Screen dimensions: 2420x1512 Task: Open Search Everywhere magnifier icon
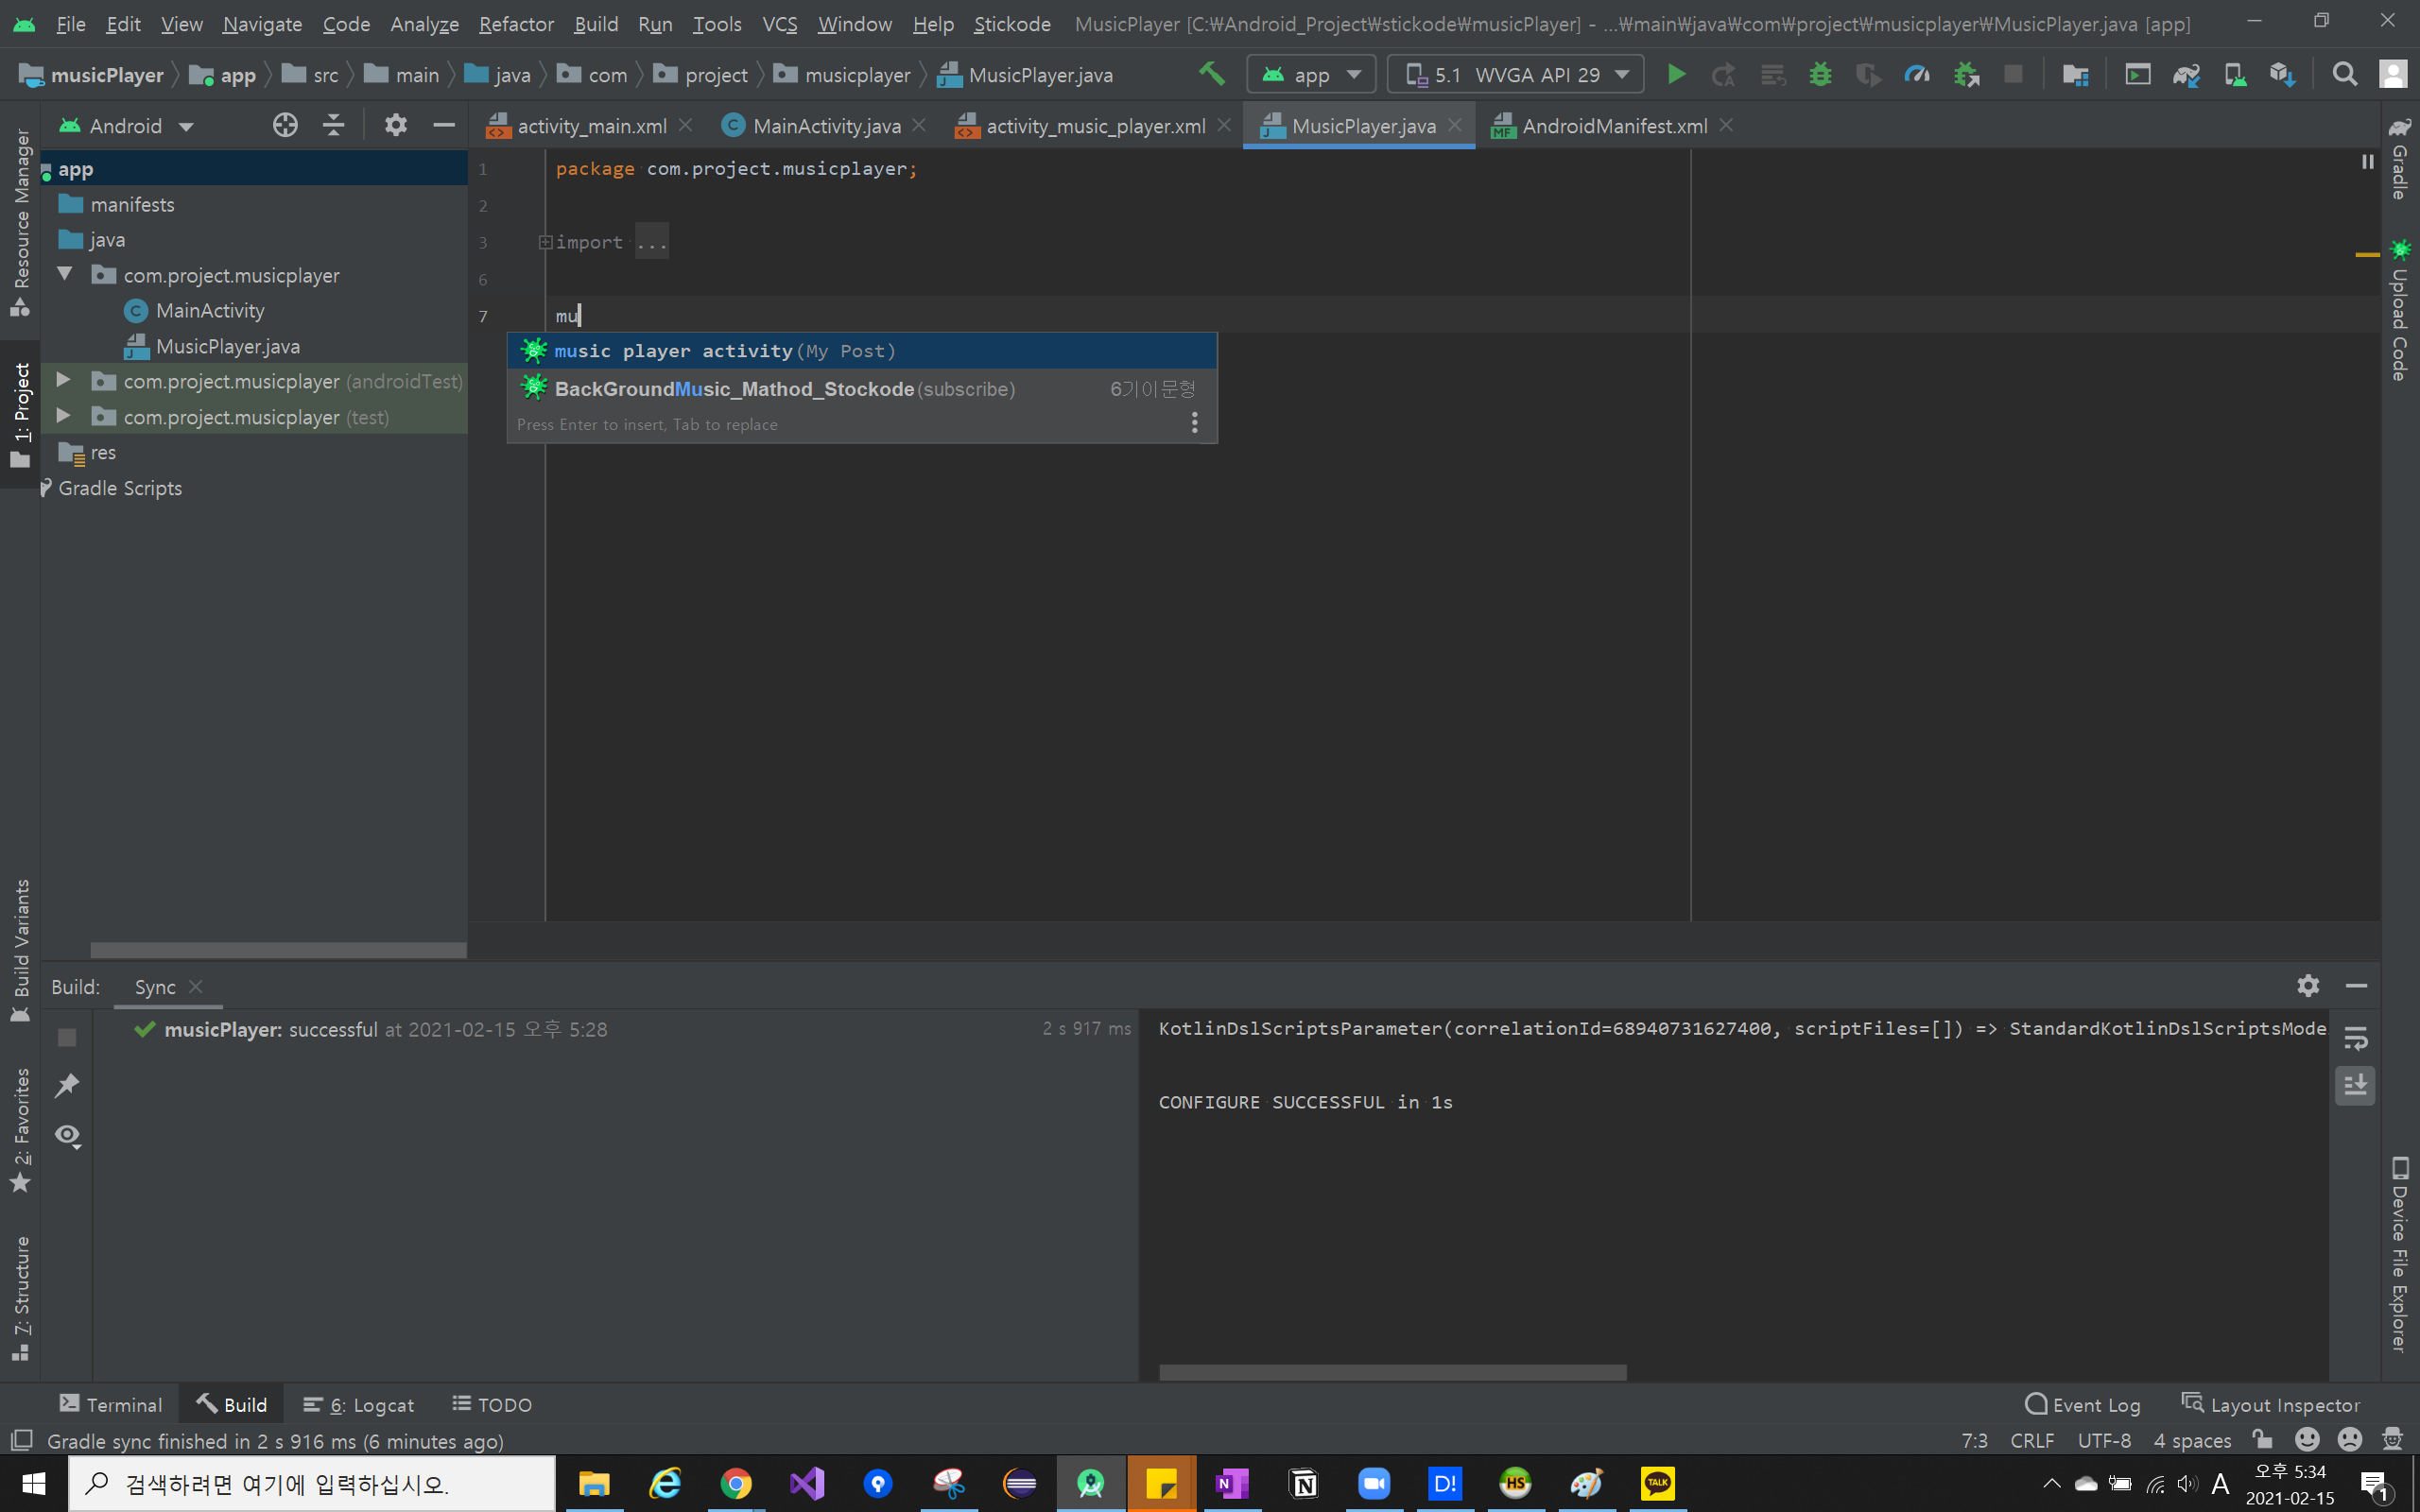(x=2344, y=75)
